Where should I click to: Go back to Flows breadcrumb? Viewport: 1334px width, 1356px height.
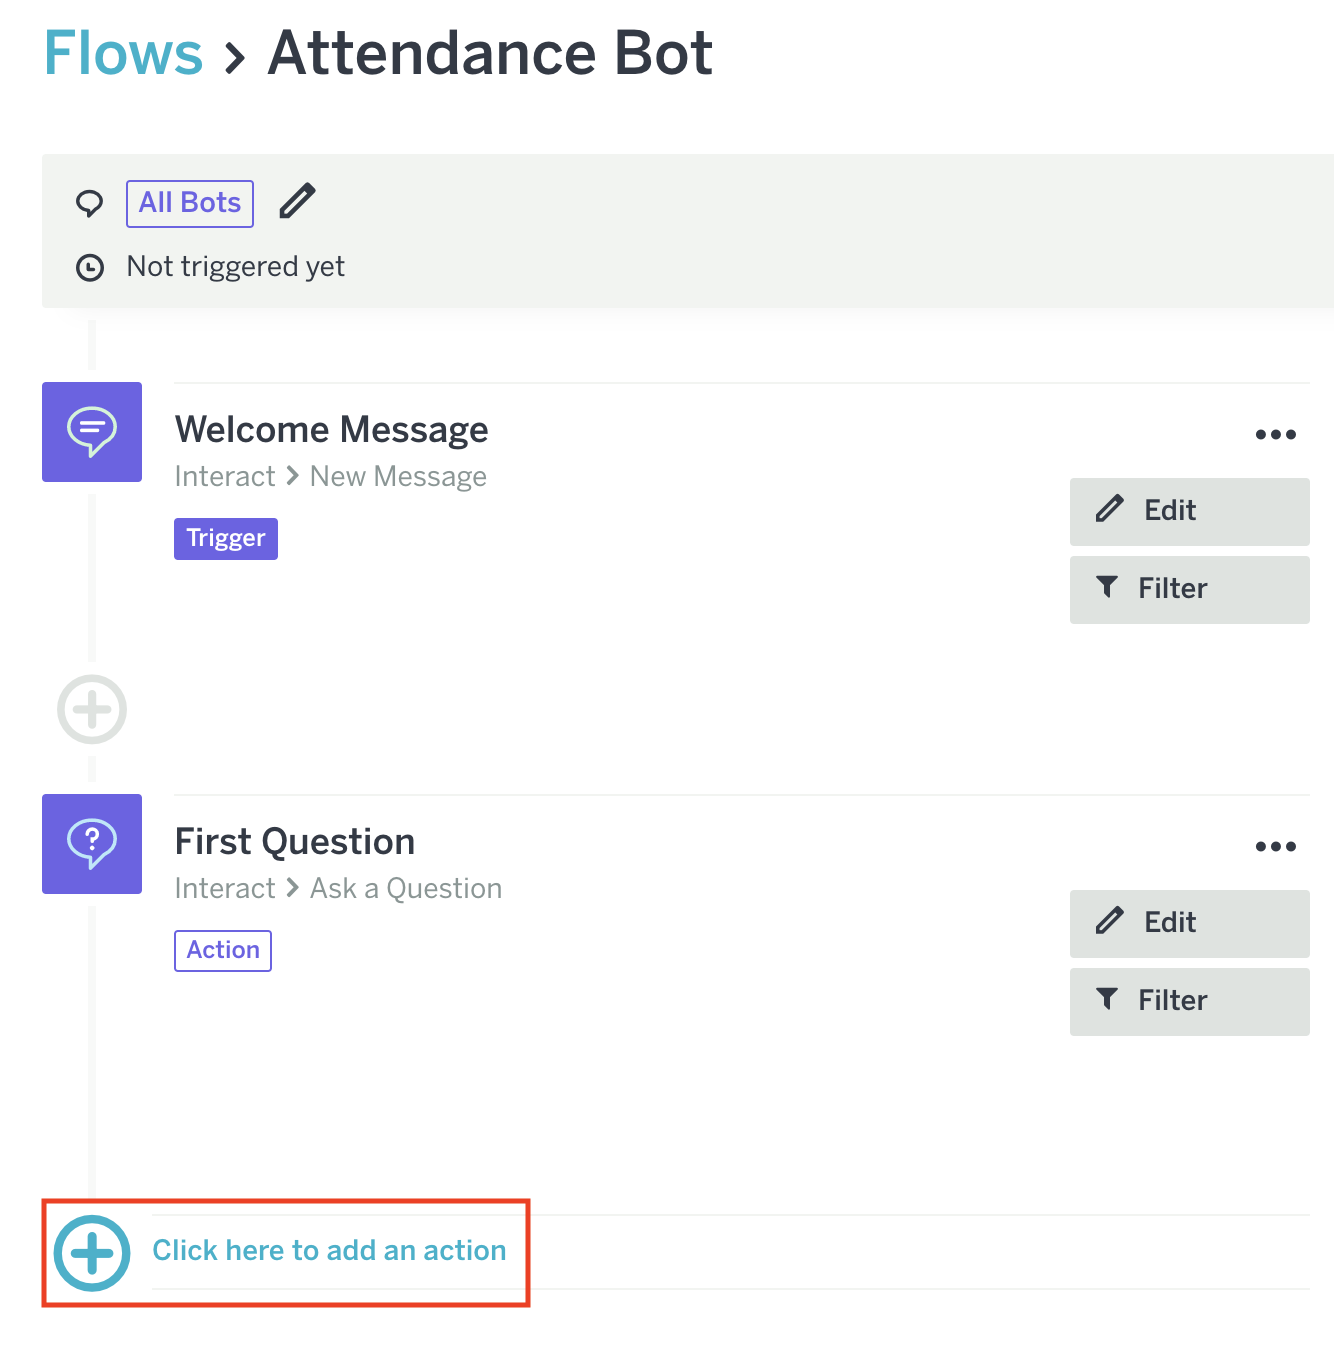[124, 53]
